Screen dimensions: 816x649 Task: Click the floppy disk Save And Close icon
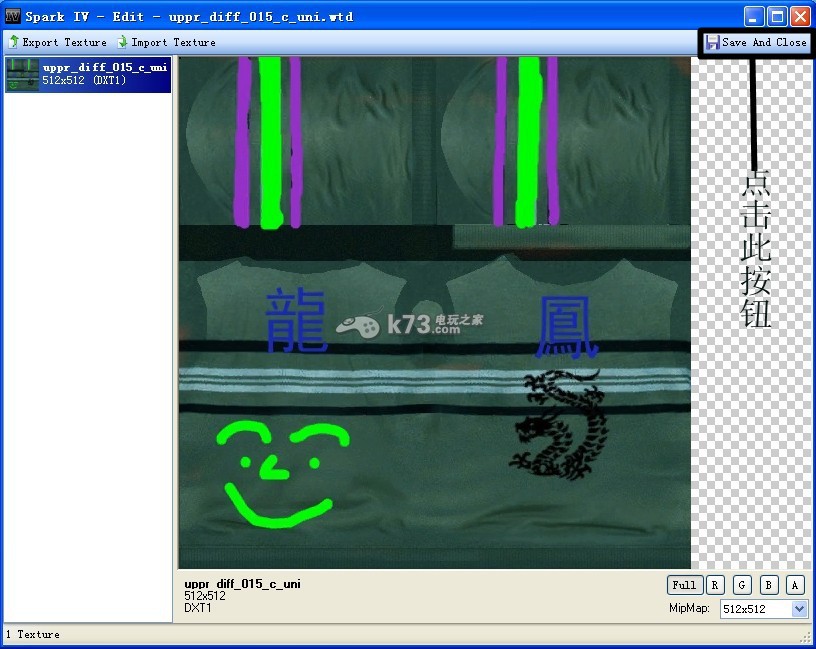pyautogui.click(x=712, y=43)
